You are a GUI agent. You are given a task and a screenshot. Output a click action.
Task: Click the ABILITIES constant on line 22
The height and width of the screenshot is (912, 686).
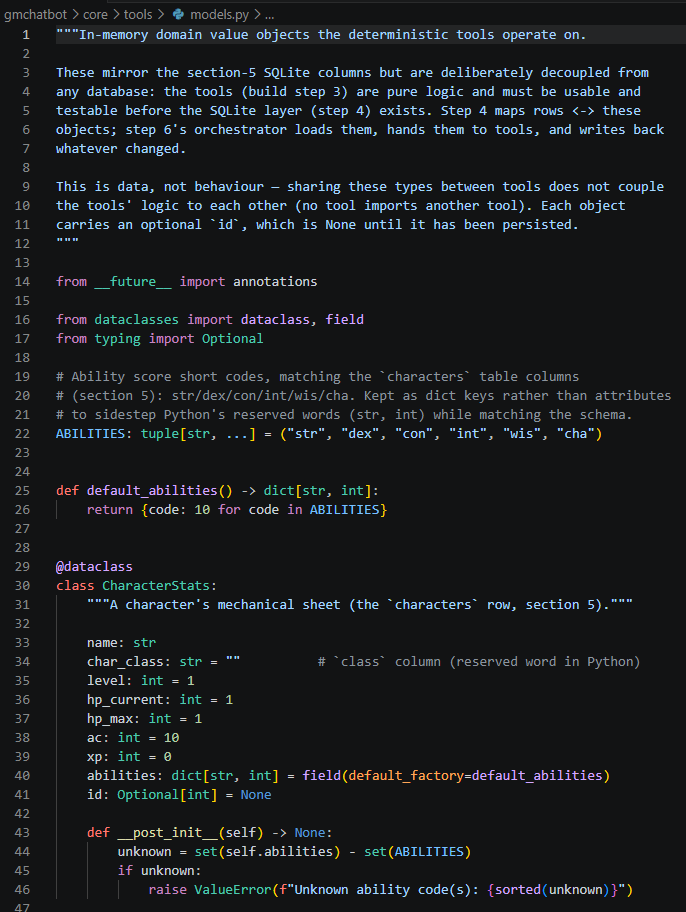click(90, 434)
